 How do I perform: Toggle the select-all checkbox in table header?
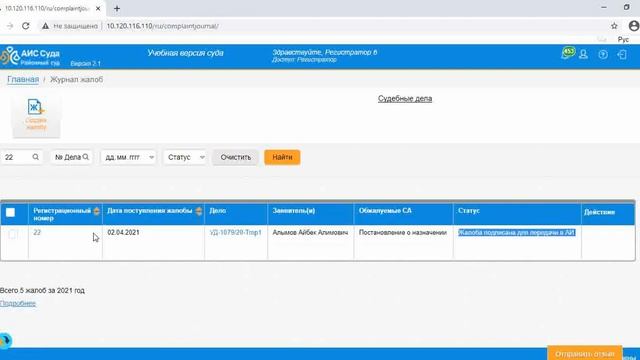11,212
